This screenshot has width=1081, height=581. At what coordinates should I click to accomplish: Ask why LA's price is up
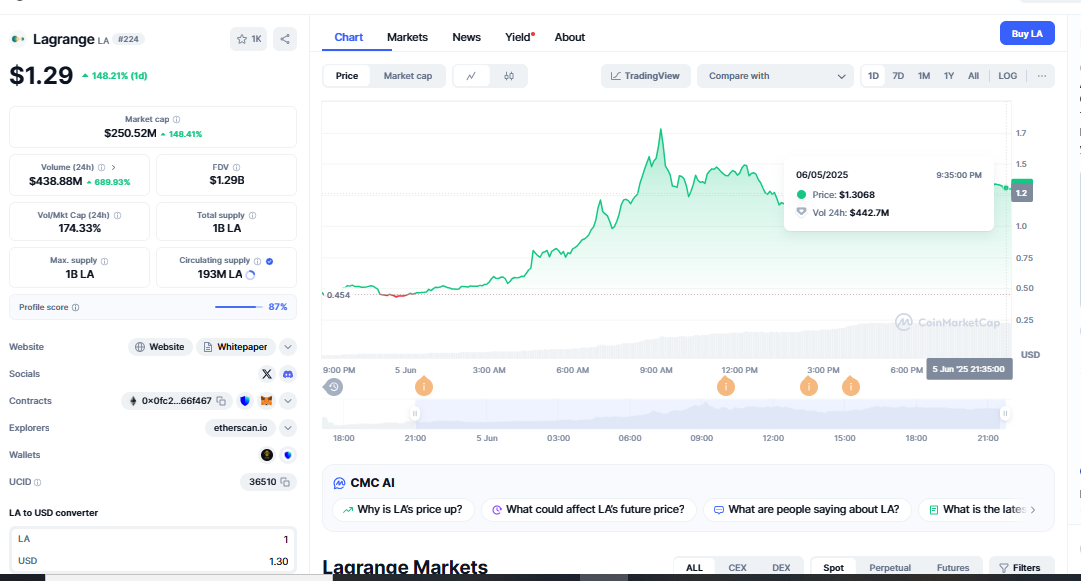tap(403, 509)
